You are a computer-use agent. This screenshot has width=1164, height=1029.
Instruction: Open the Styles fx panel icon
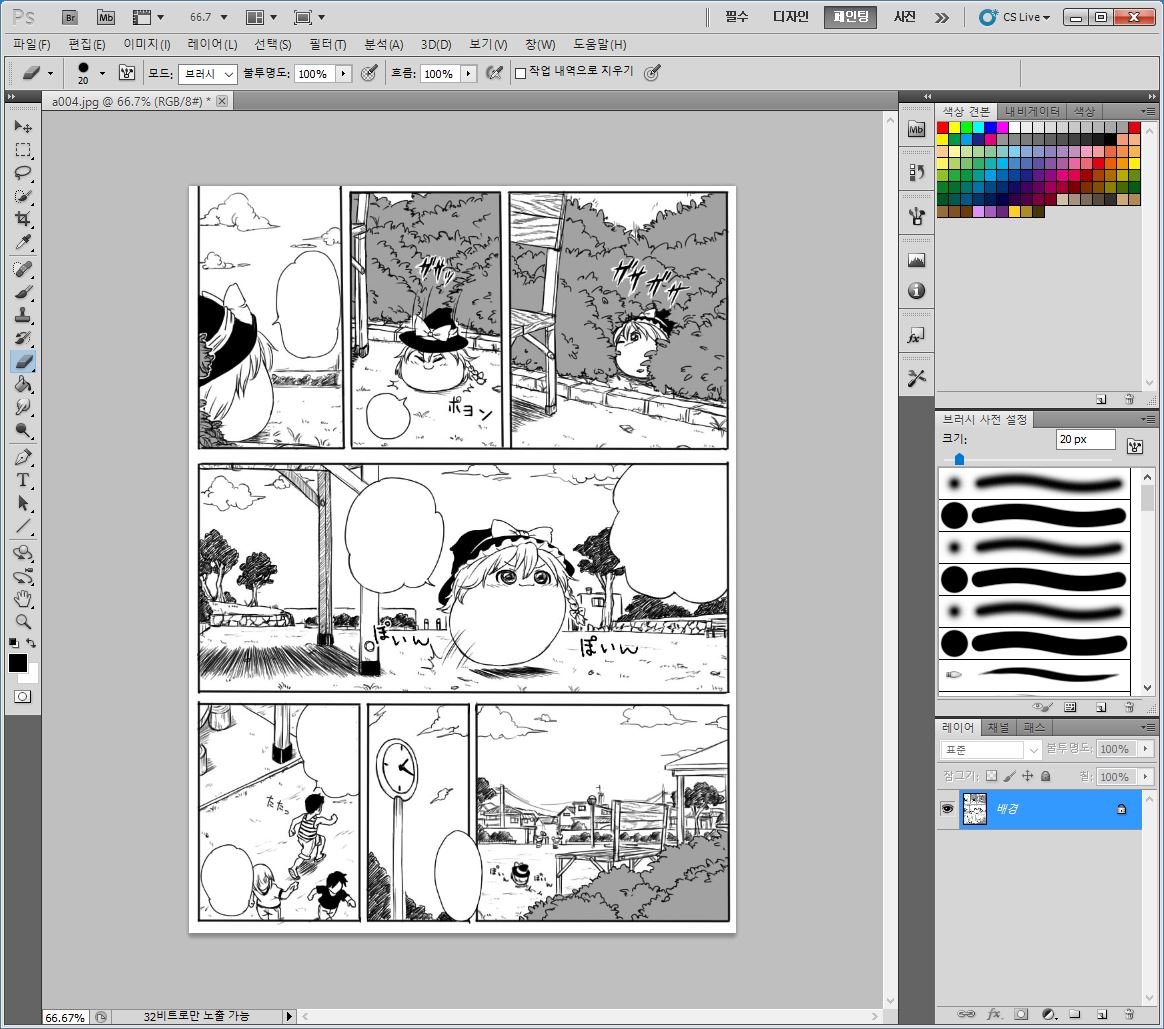[x=916, y=336]
